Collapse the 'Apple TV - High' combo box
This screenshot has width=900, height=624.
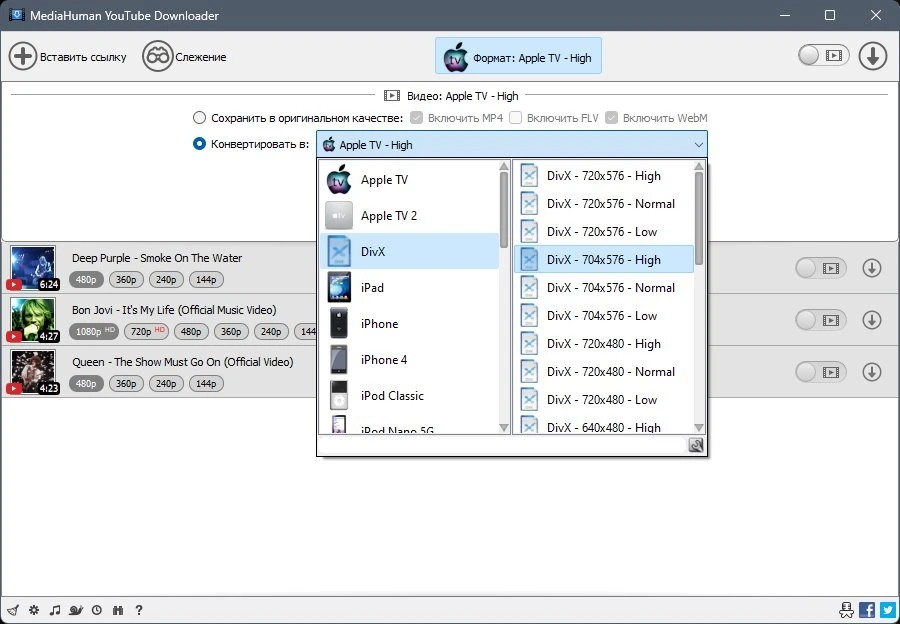(511, 145)
